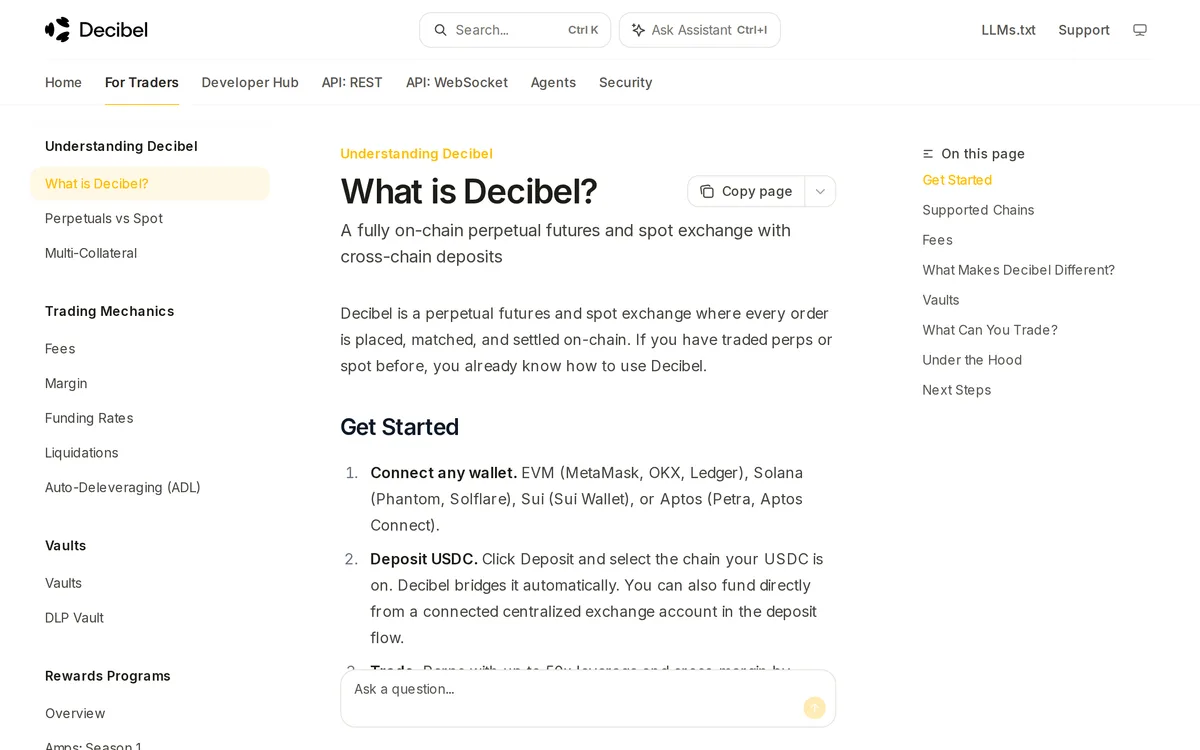
Task: Open the Margin page
Action: tap(66, 383)
